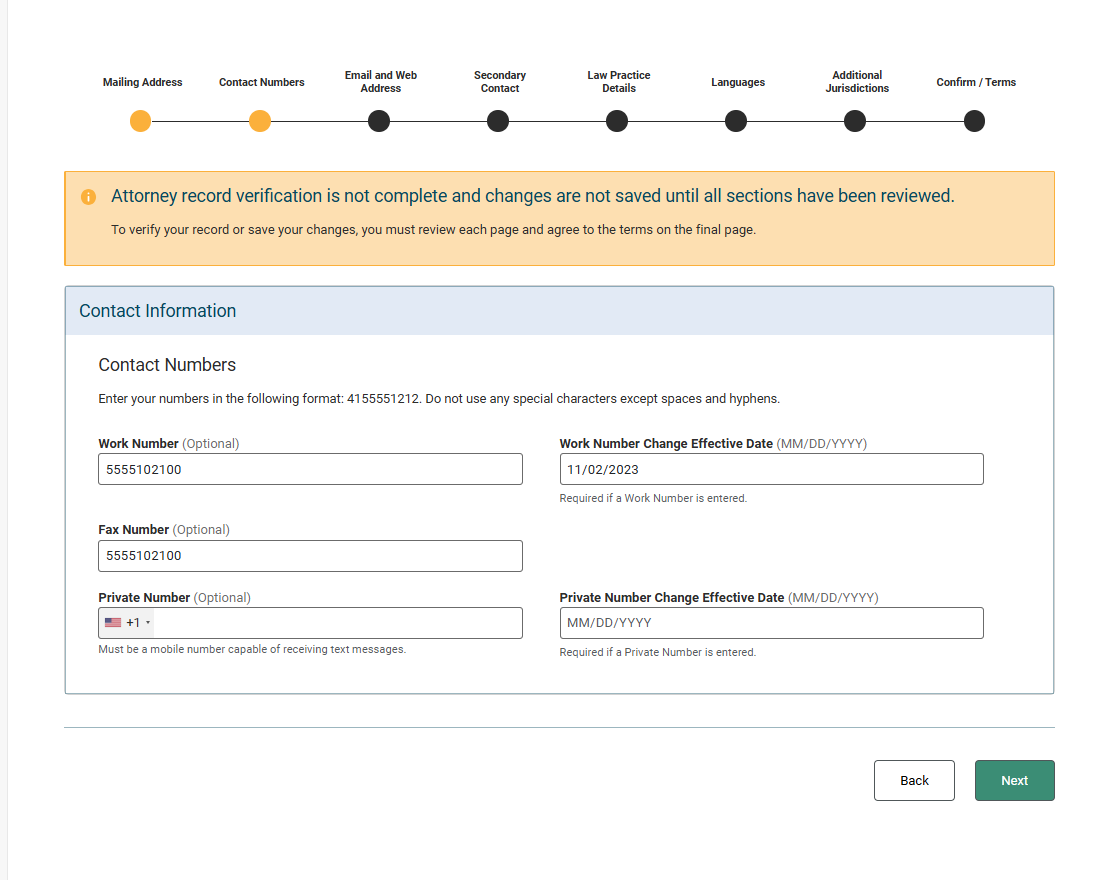Click the Confirm / Terms step dot
Image resolution: width=1104 pixels, height=880 pixels.
[x=974, y=121]
